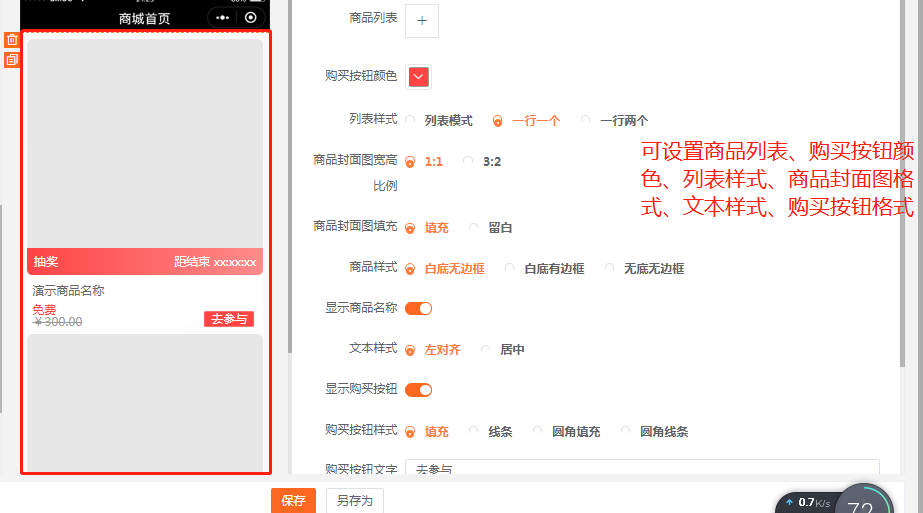Click the 另存为 button
Image resolution: width=923 pixels, height=513 pixels.
pyautogui.click(x=354, y=501)
